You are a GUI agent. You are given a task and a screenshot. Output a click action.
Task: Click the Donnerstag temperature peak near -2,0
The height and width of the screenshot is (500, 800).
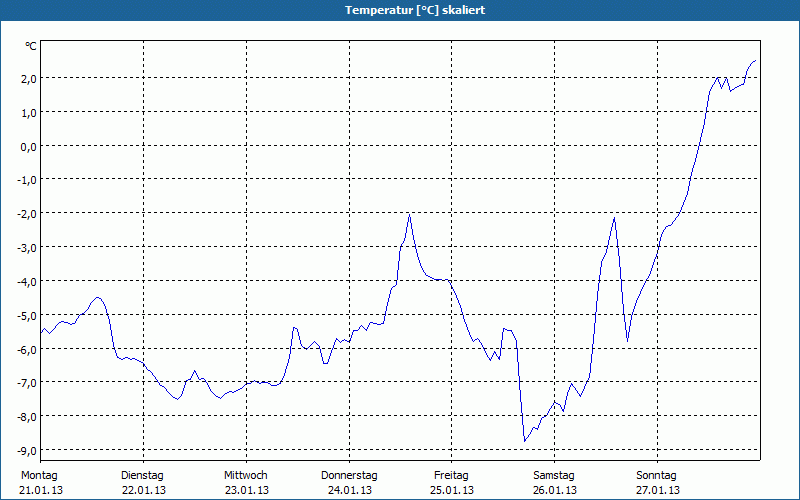410,215
